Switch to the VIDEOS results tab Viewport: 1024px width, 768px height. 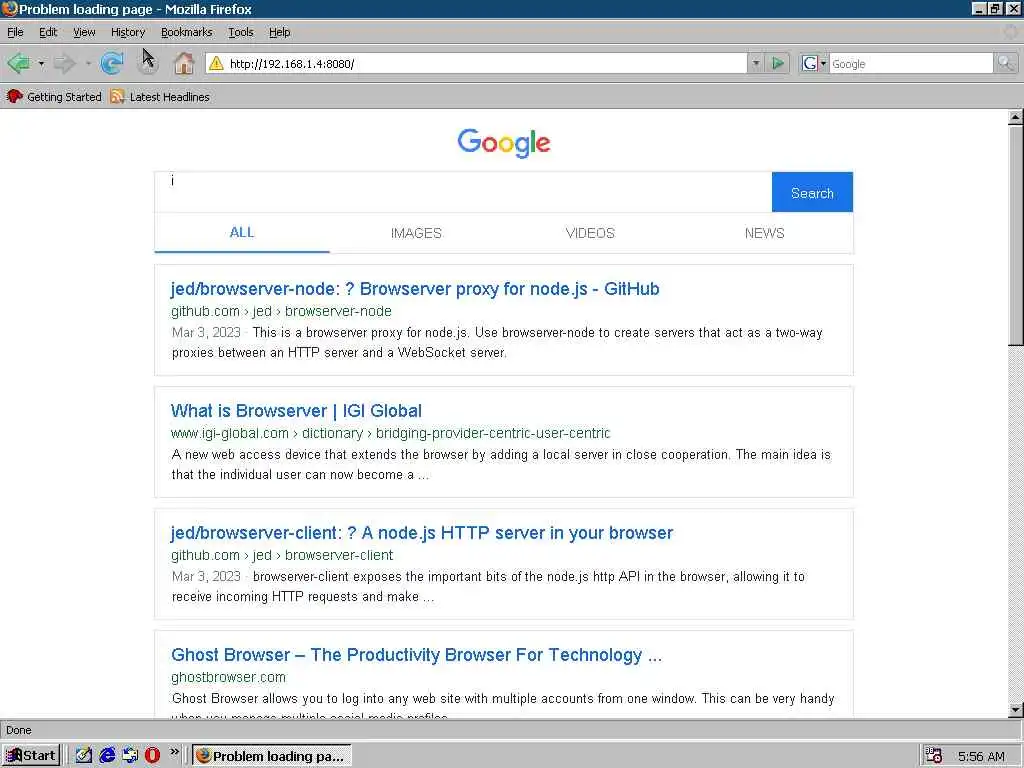[x=590, y=232]
